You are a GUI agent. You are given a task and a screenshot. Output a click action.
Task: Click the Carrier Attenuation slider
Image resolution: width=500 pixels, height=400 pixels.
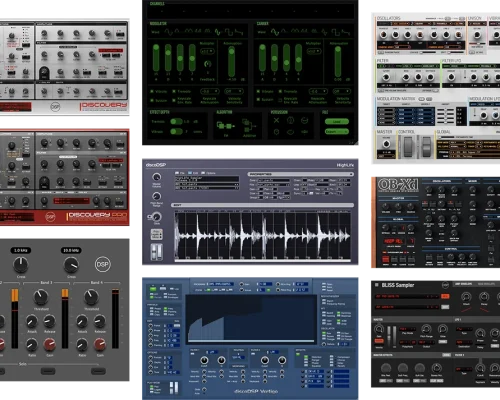click(x=338, y=62)
